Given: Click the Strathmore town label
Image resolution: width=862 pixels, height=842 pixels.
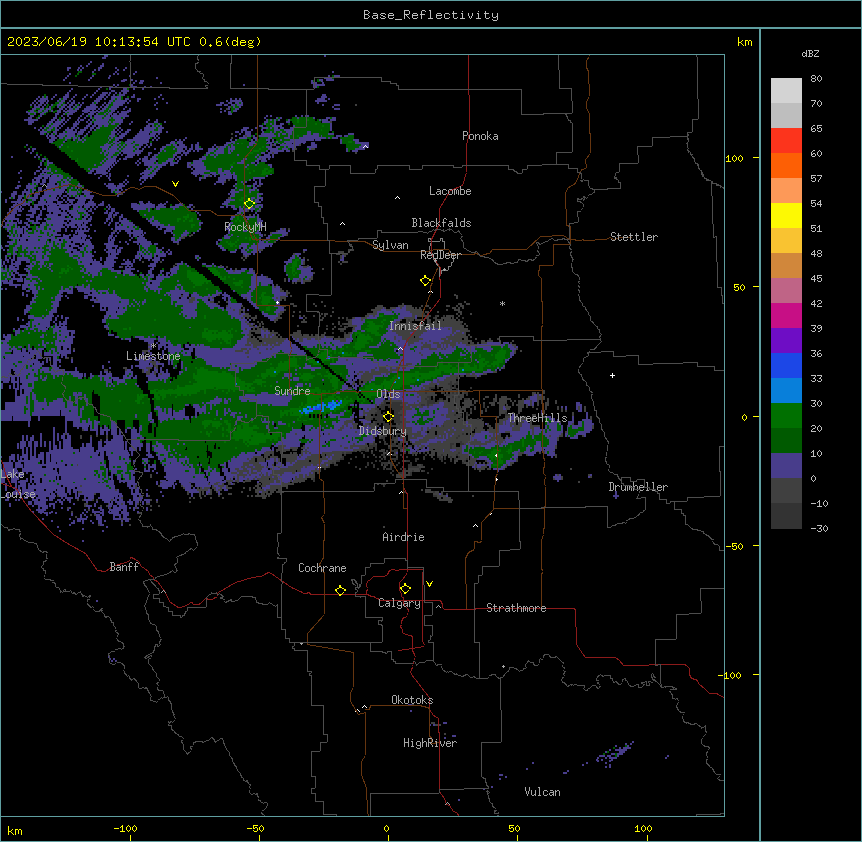Looking at the screenshot, I should pos(516,608).
